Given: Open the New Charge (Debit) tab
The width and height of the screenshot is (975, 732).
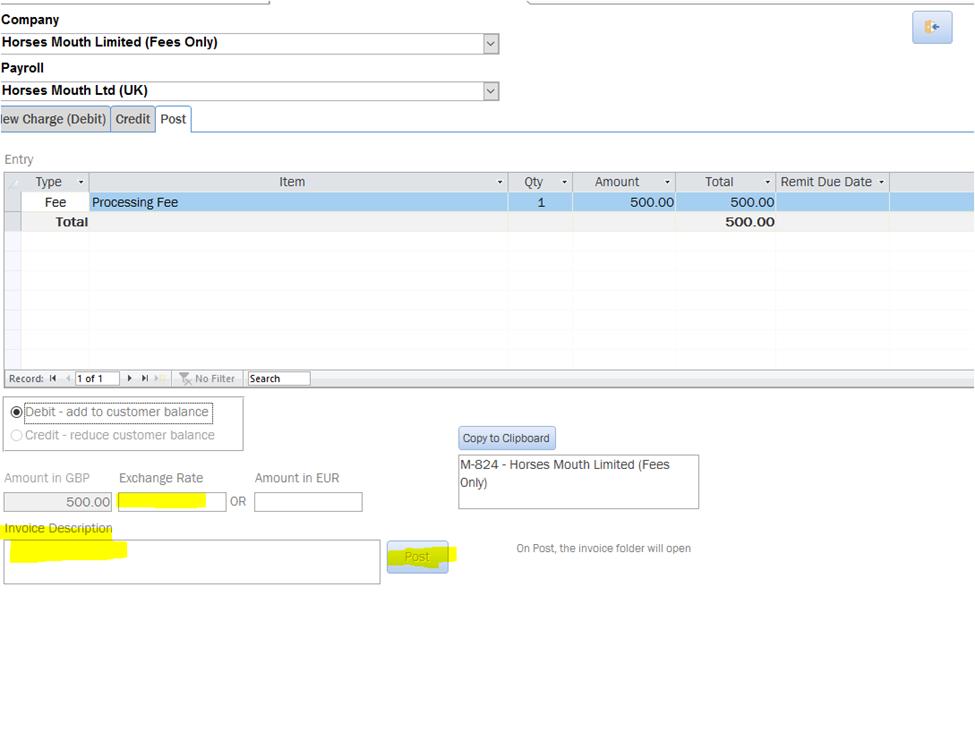Looking at the screenshot, I should pos(54,119).
